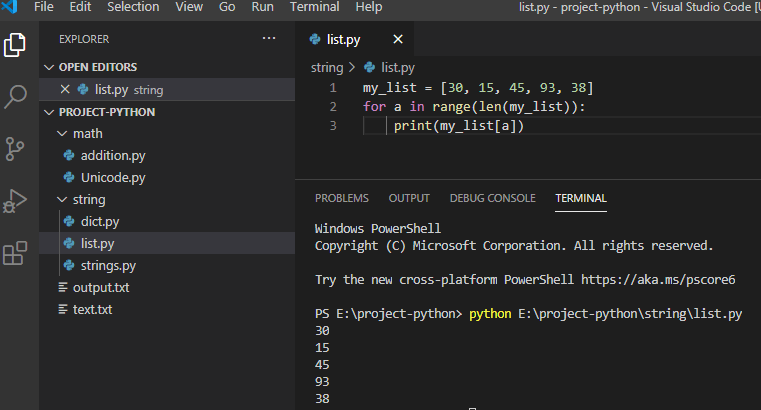Switch to the Problems panel tab

(342, 198)
